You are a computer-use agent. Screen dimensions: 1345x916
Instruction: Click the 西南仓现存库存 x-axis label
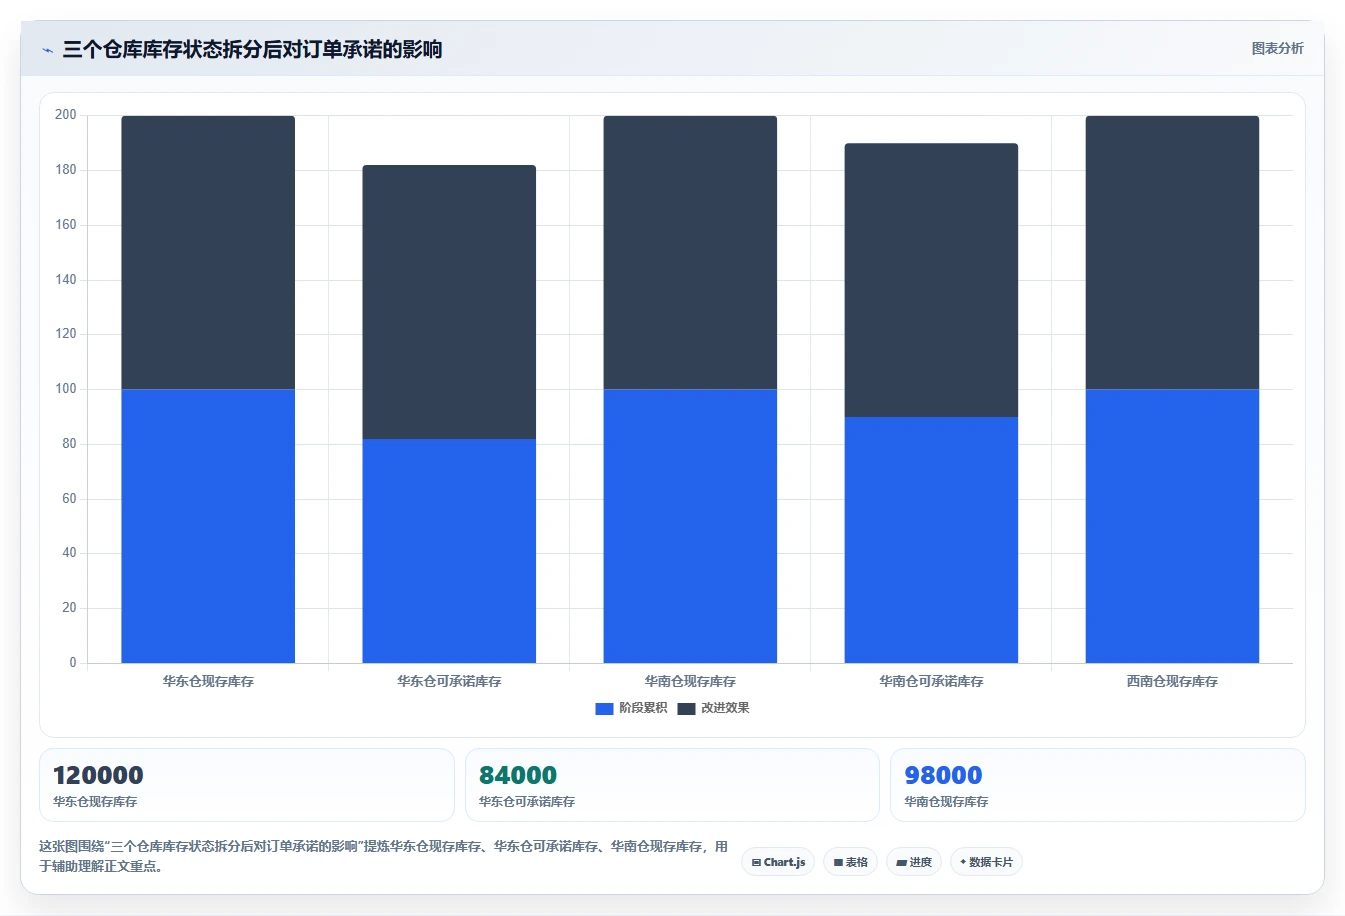pyautogui.click(x=1172, y=681)
